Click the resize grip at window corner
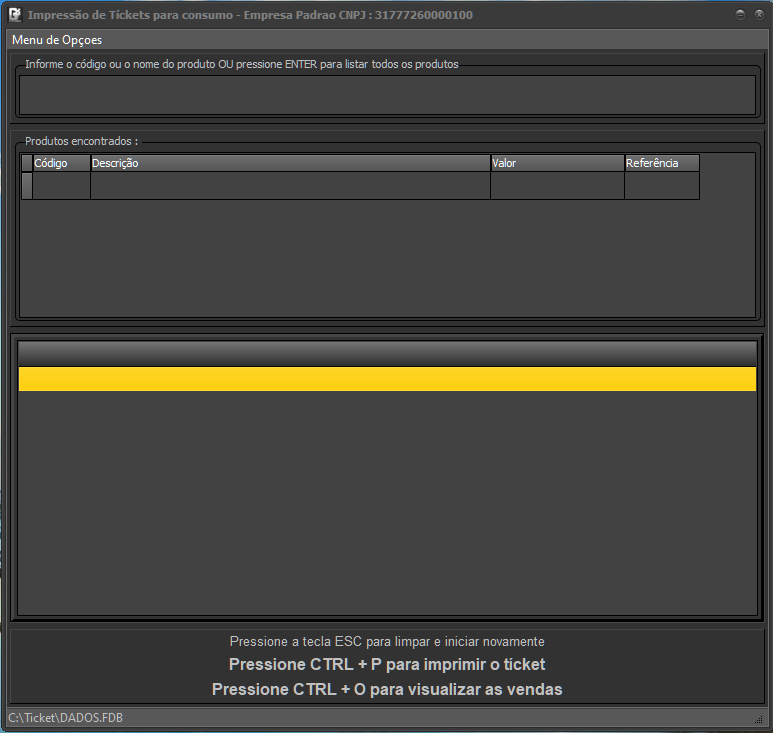This screenshot has width=773, height=733. pos(759,719)
